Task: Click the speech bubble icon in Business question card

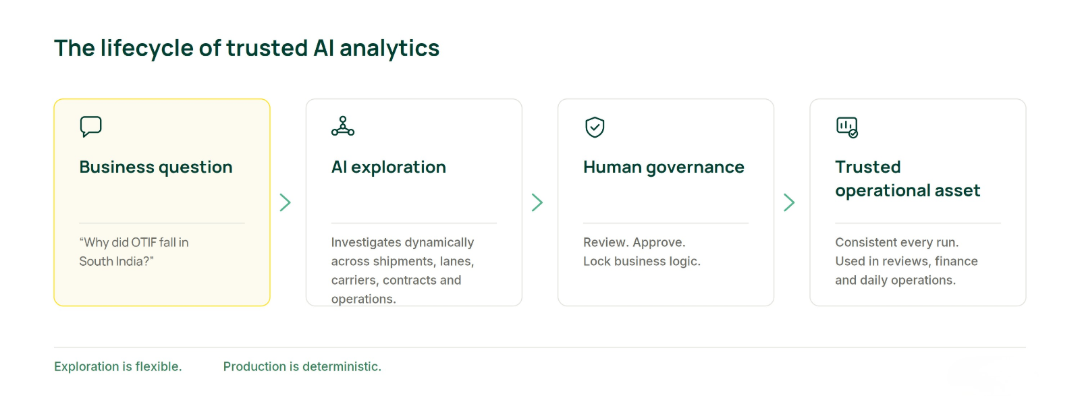Action: [x=91, y=127]
